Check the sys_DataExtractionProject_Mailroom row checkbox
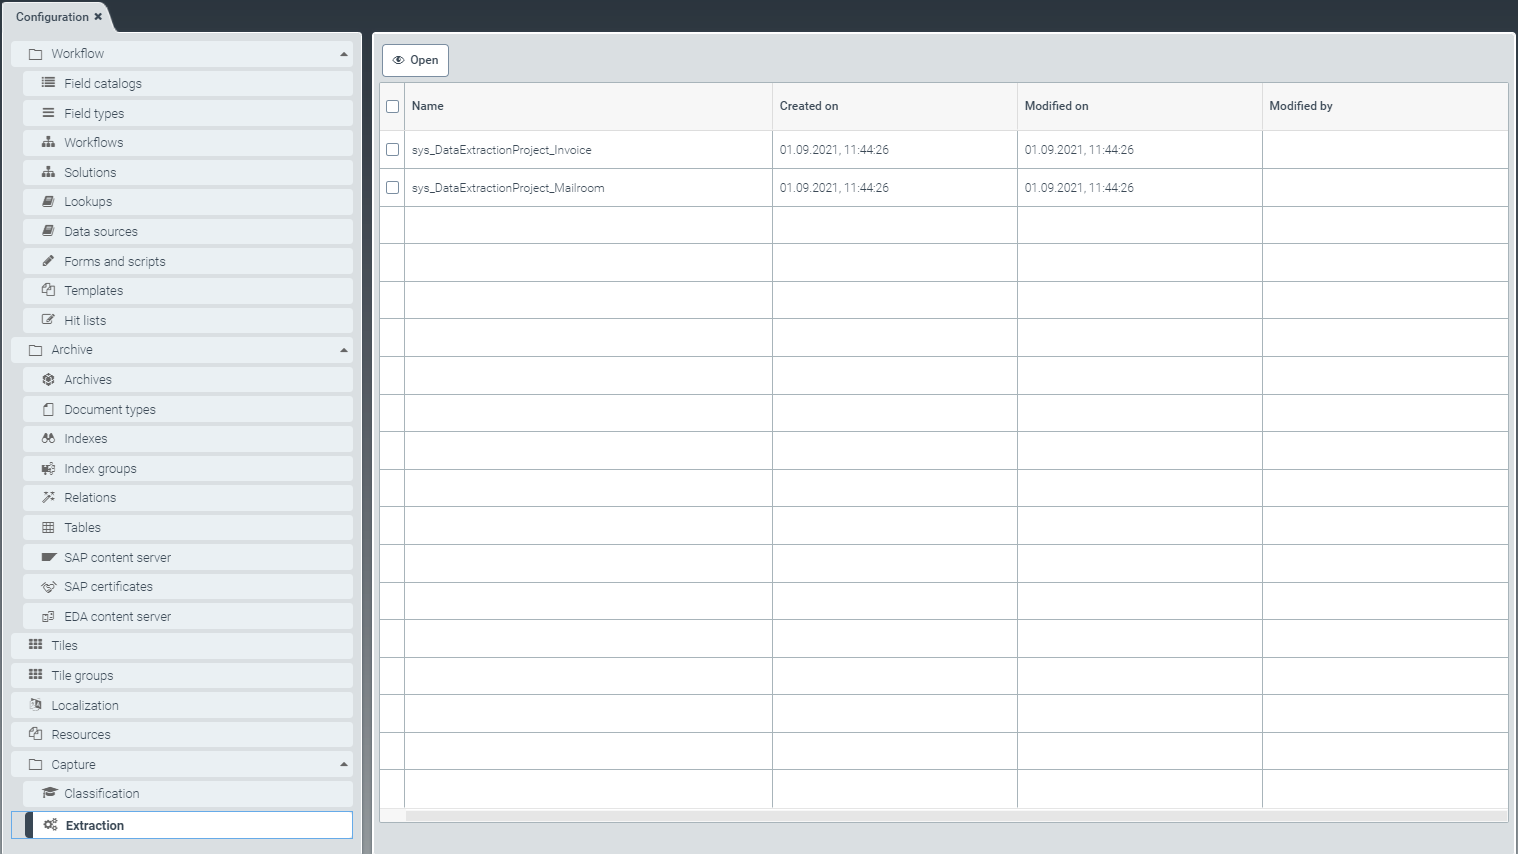Viewport: 1518px width, 854px height. pos(392,188)
